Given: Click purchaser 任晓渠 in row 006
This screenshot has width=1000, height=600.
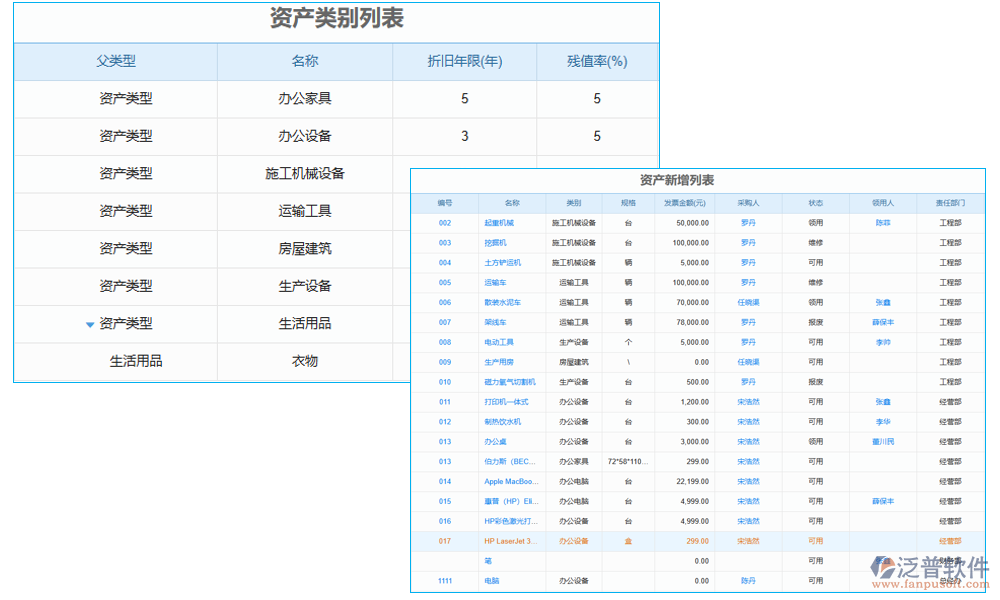Looking at the screenshot, I should tap(748, 302).
